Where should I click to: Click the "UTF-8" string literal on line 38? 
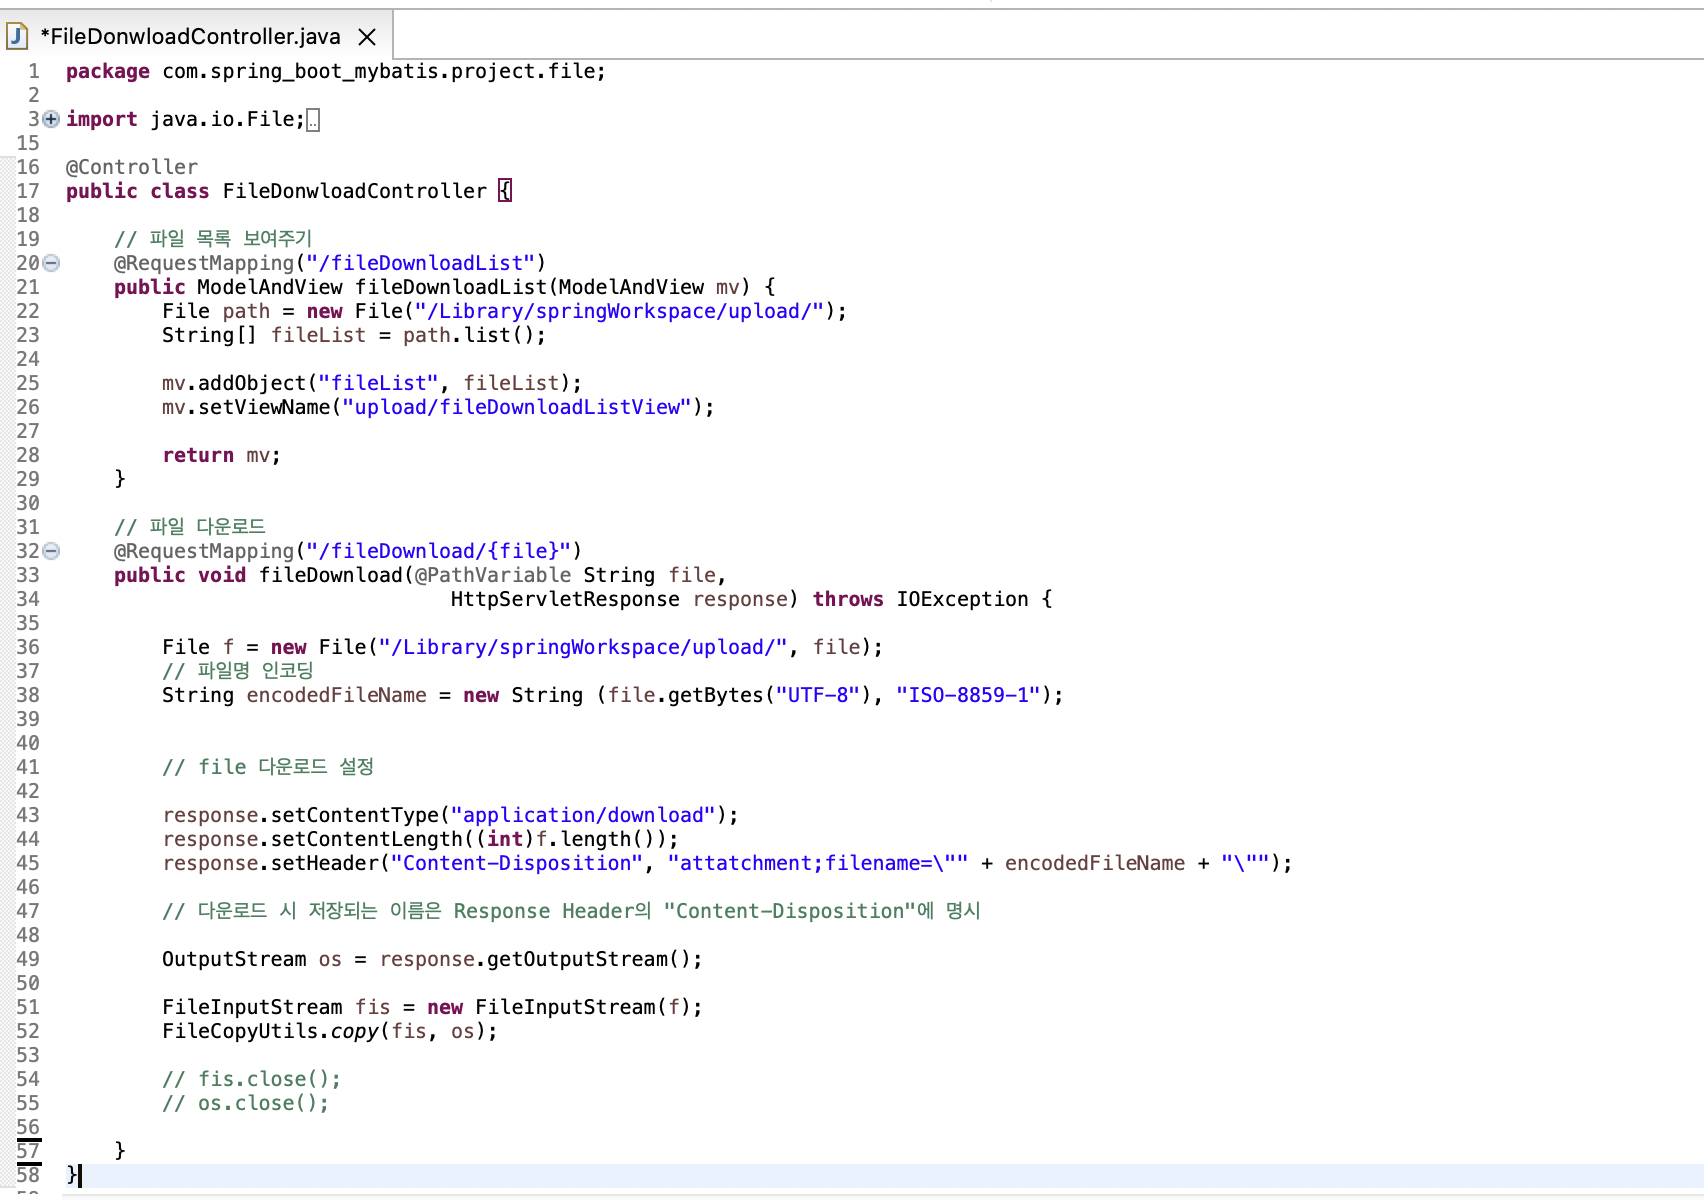(817, 695)
